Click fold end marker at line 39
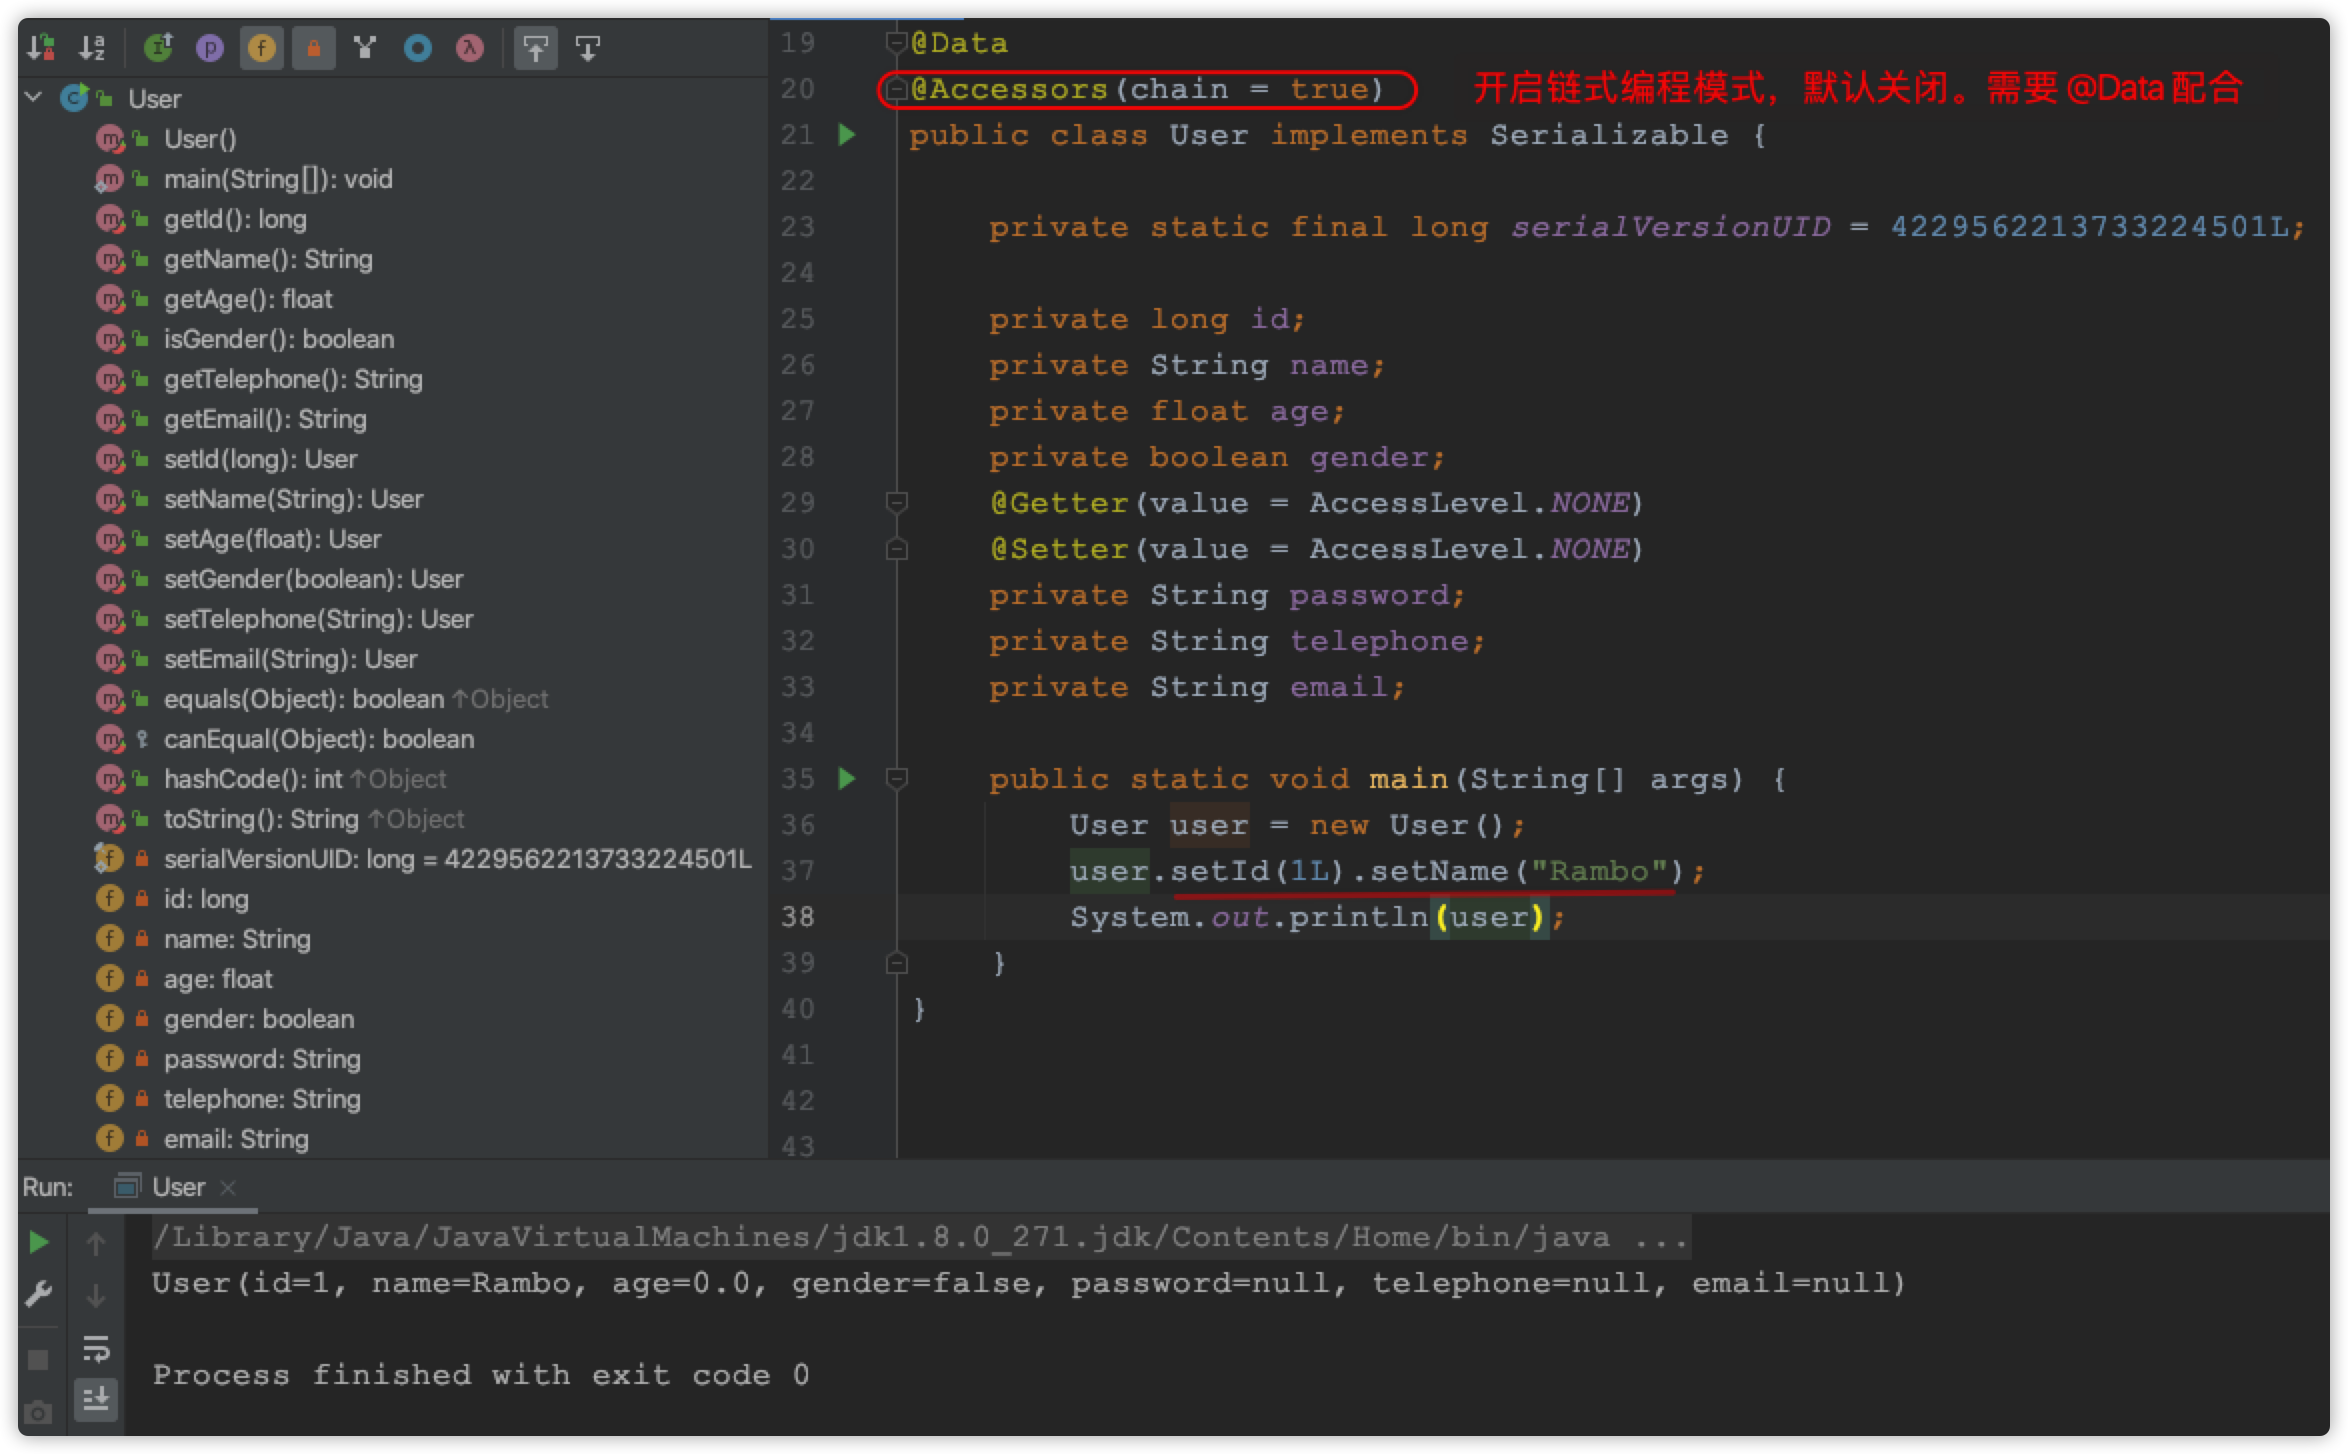The image size is (2348, 1454). (897, 962)
